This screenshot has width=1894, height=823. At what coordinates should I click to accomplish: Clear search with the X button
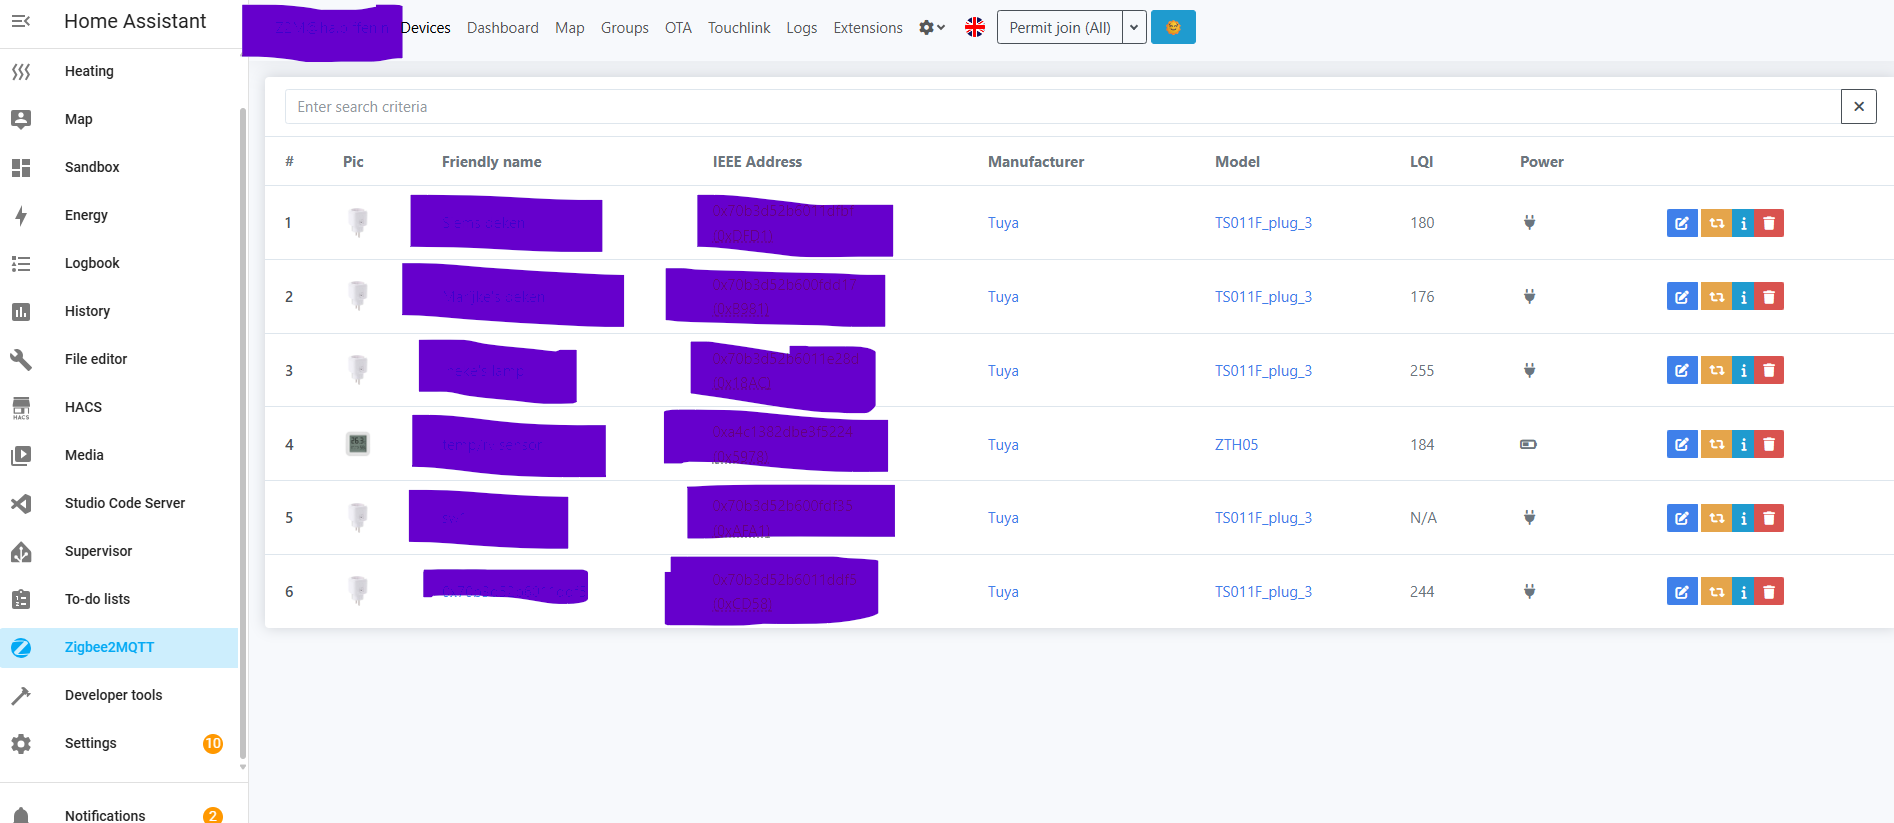tap(1859, 107)
